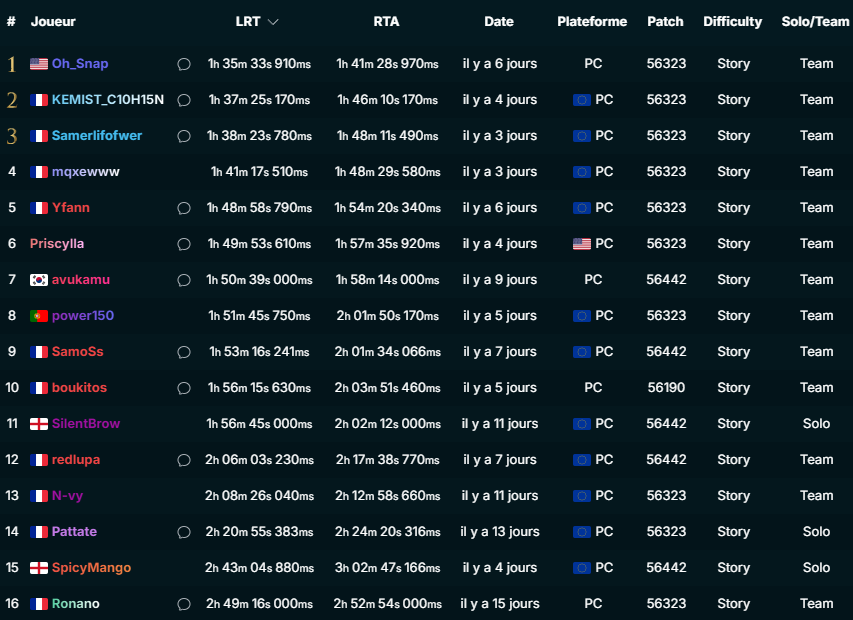The height and width of the screenshot is (620, 853).
Task: Click patch value 56190 in boukitos's row
Action: tap(666, 387)
